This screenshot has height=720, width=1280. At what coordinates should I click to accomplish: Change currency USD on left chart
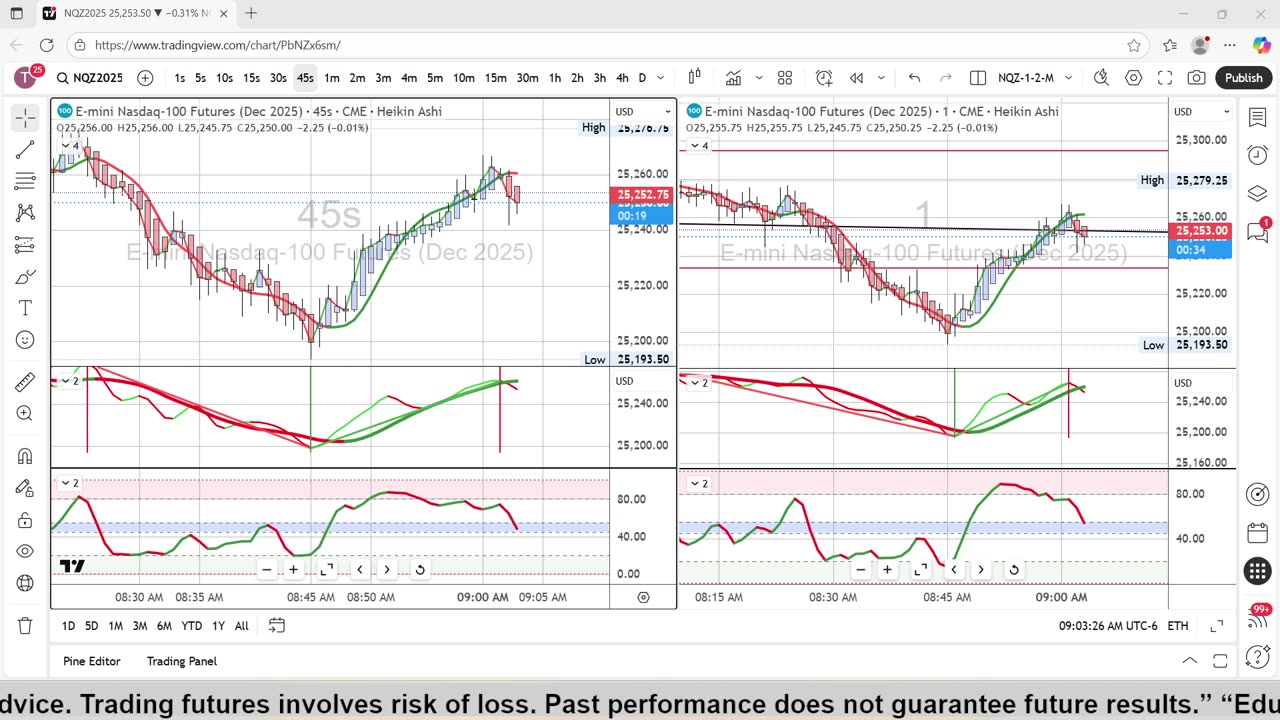(x=642, y=112)
